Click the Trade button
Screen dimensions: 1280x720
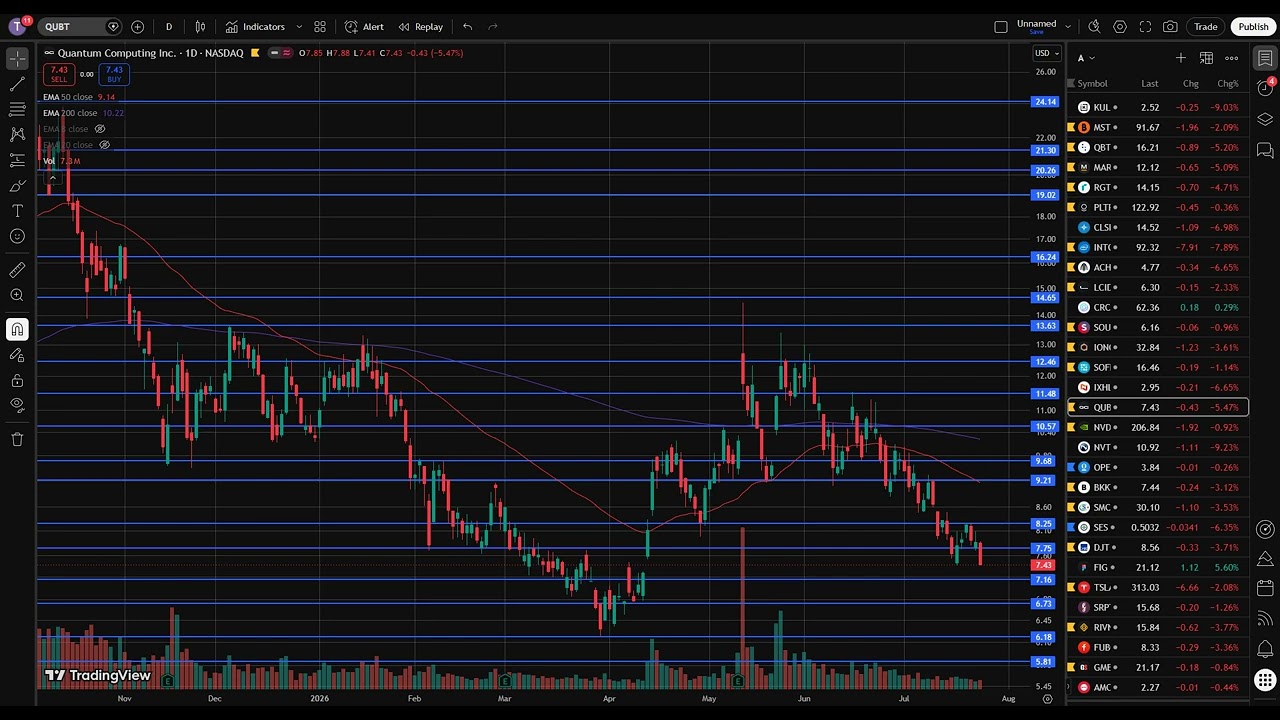point(1206,27)
